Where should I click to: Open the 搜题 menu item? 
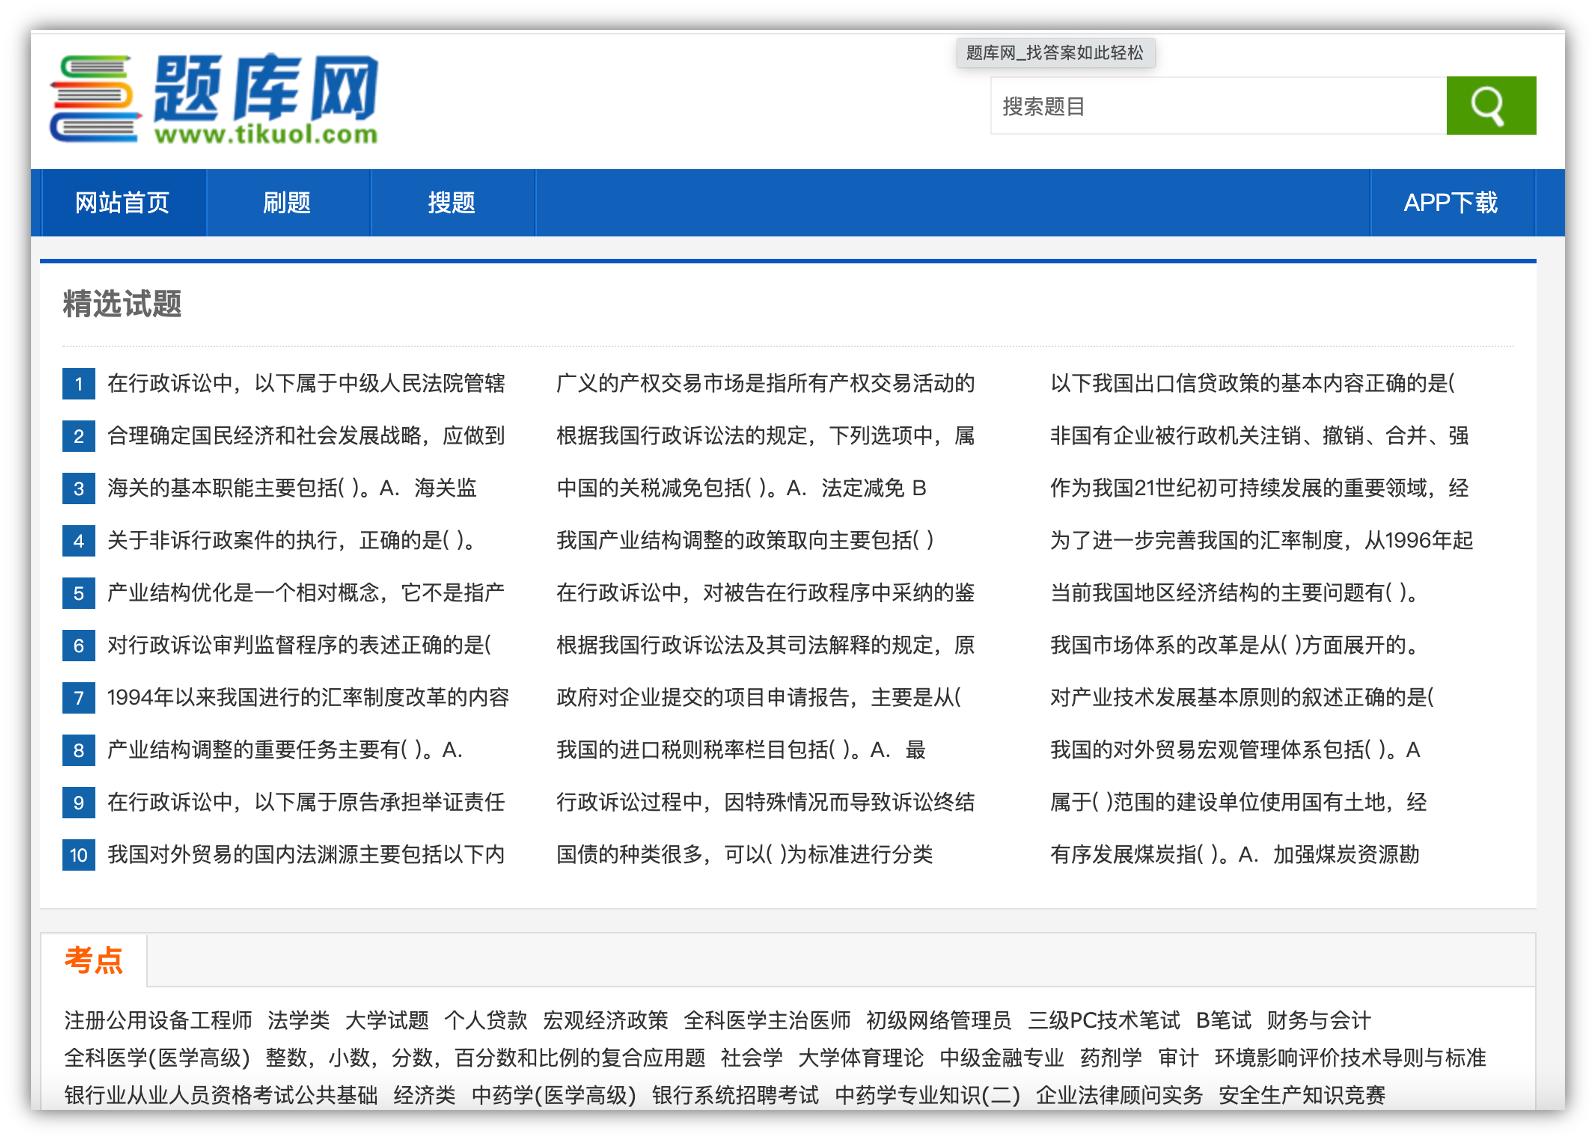pyautogui.click(x=452, y=203)
